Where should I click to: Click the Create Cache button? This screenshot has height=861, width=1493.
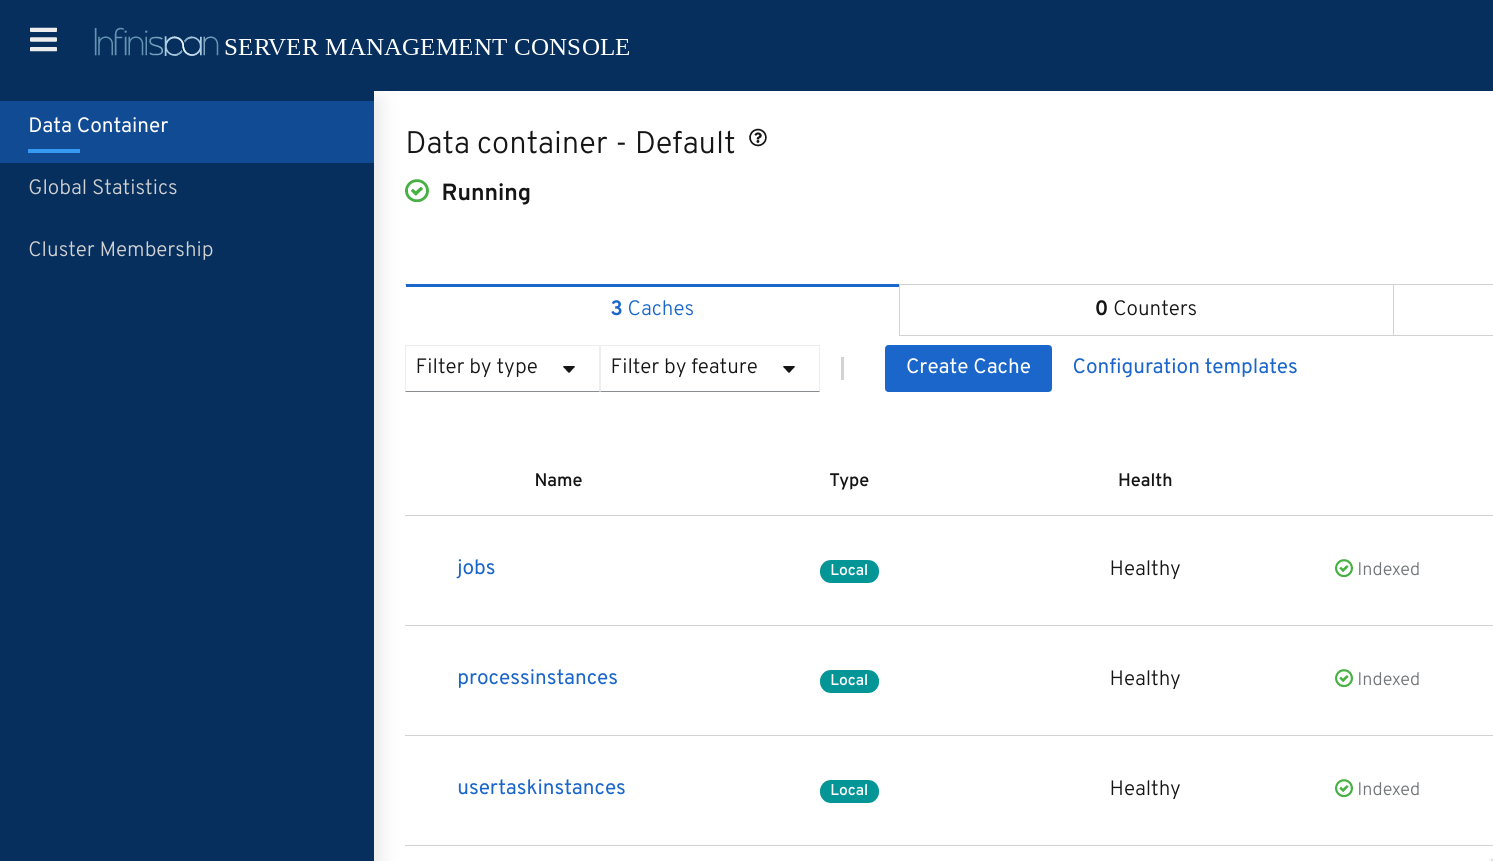point(967,368)
